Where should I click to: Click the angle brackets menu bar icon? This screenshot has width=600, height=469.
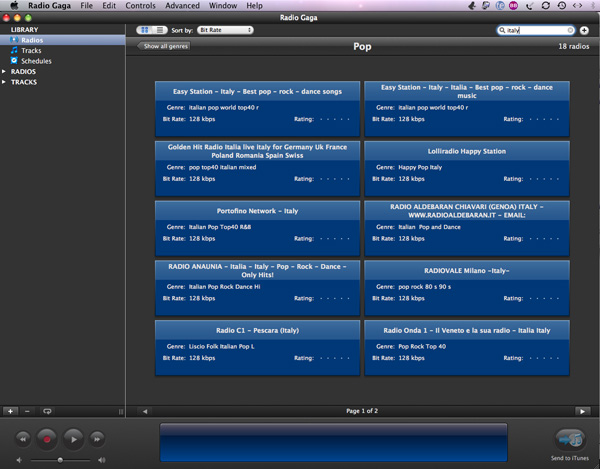(x=577, y=5)
